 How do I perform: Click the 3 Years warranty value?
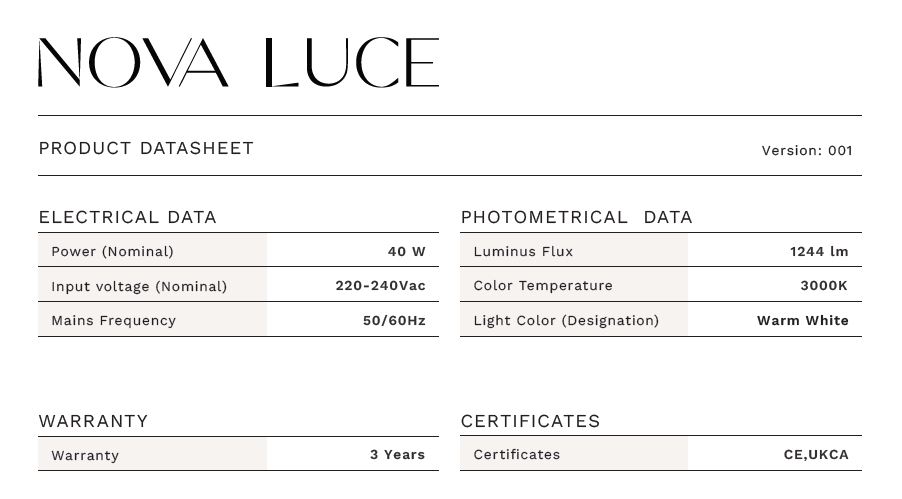point(397,454)
